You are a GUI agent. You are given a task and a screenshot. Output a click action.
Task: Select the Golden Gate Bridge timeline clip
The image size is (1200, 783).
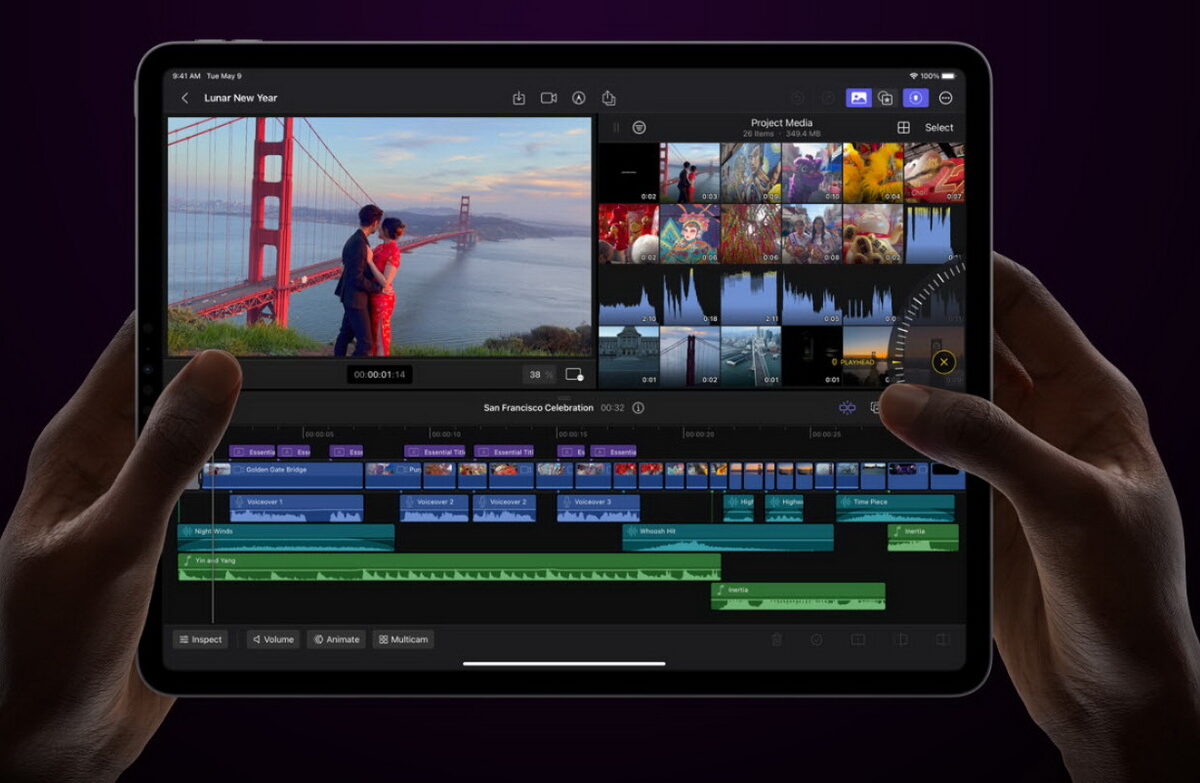point(283,475)
